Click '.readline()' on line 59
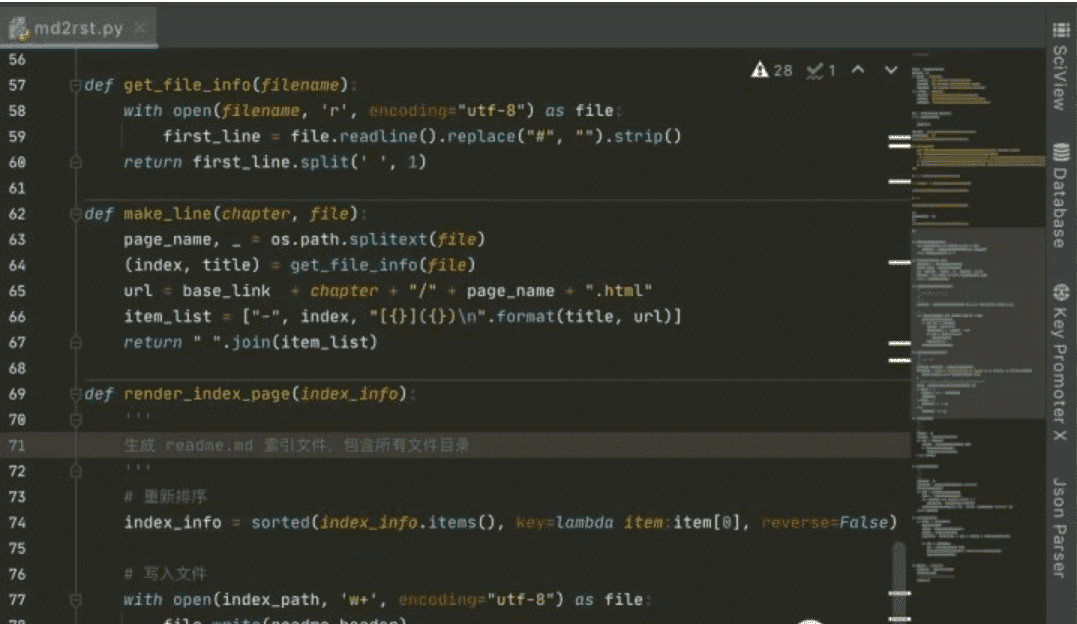This screenshot has height=624, width=1077. coord(383,137)
